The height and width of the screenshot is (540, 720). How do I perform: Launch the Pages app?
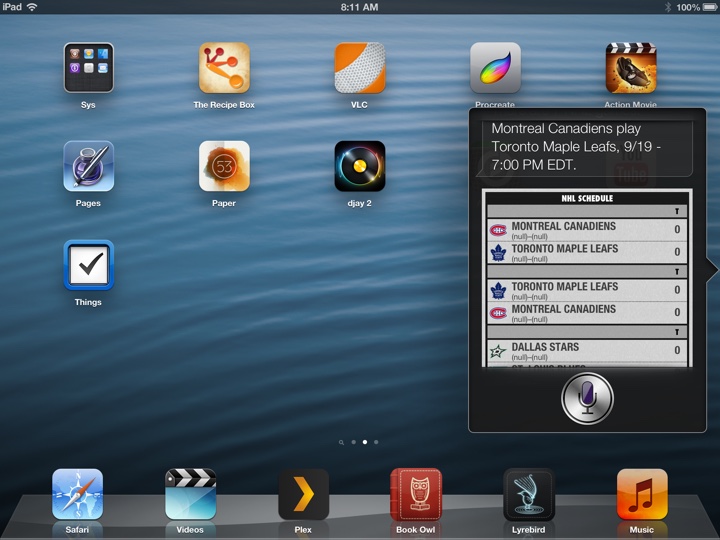click(89, 166)
